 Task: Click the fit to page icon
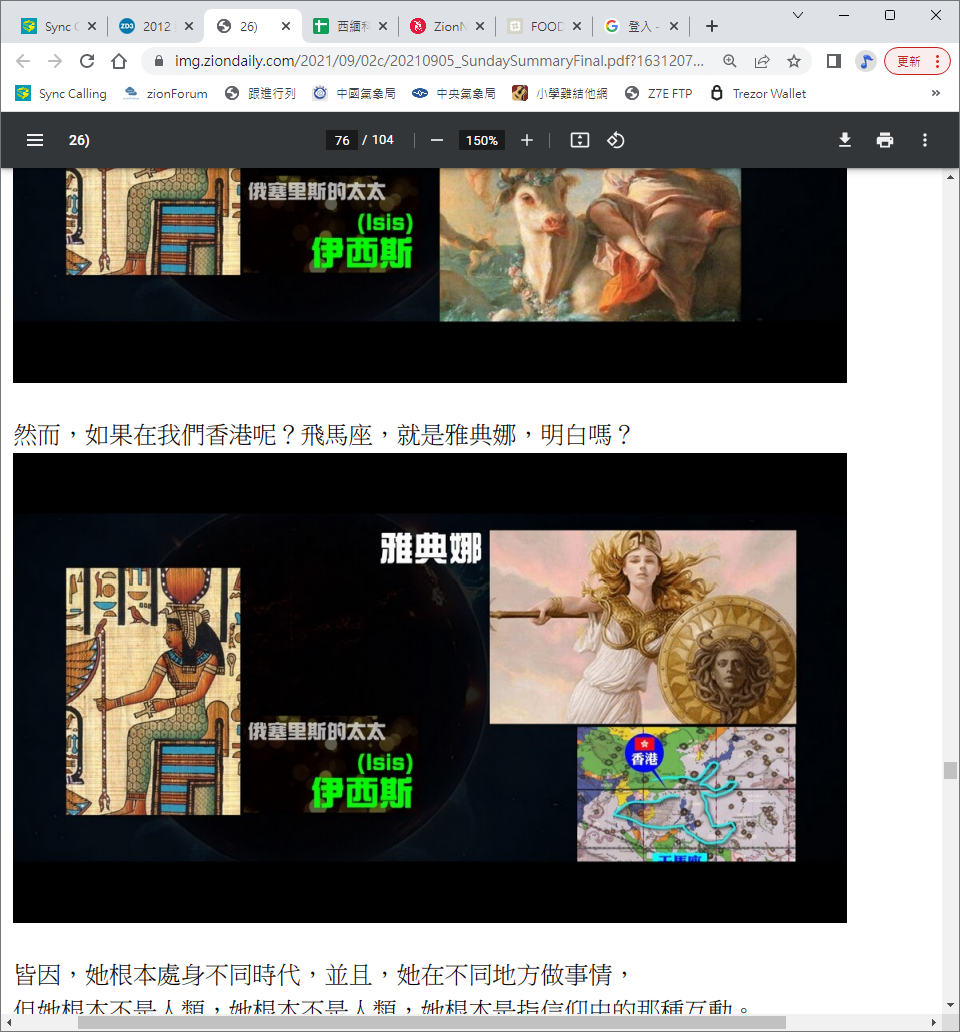point(580,140)
